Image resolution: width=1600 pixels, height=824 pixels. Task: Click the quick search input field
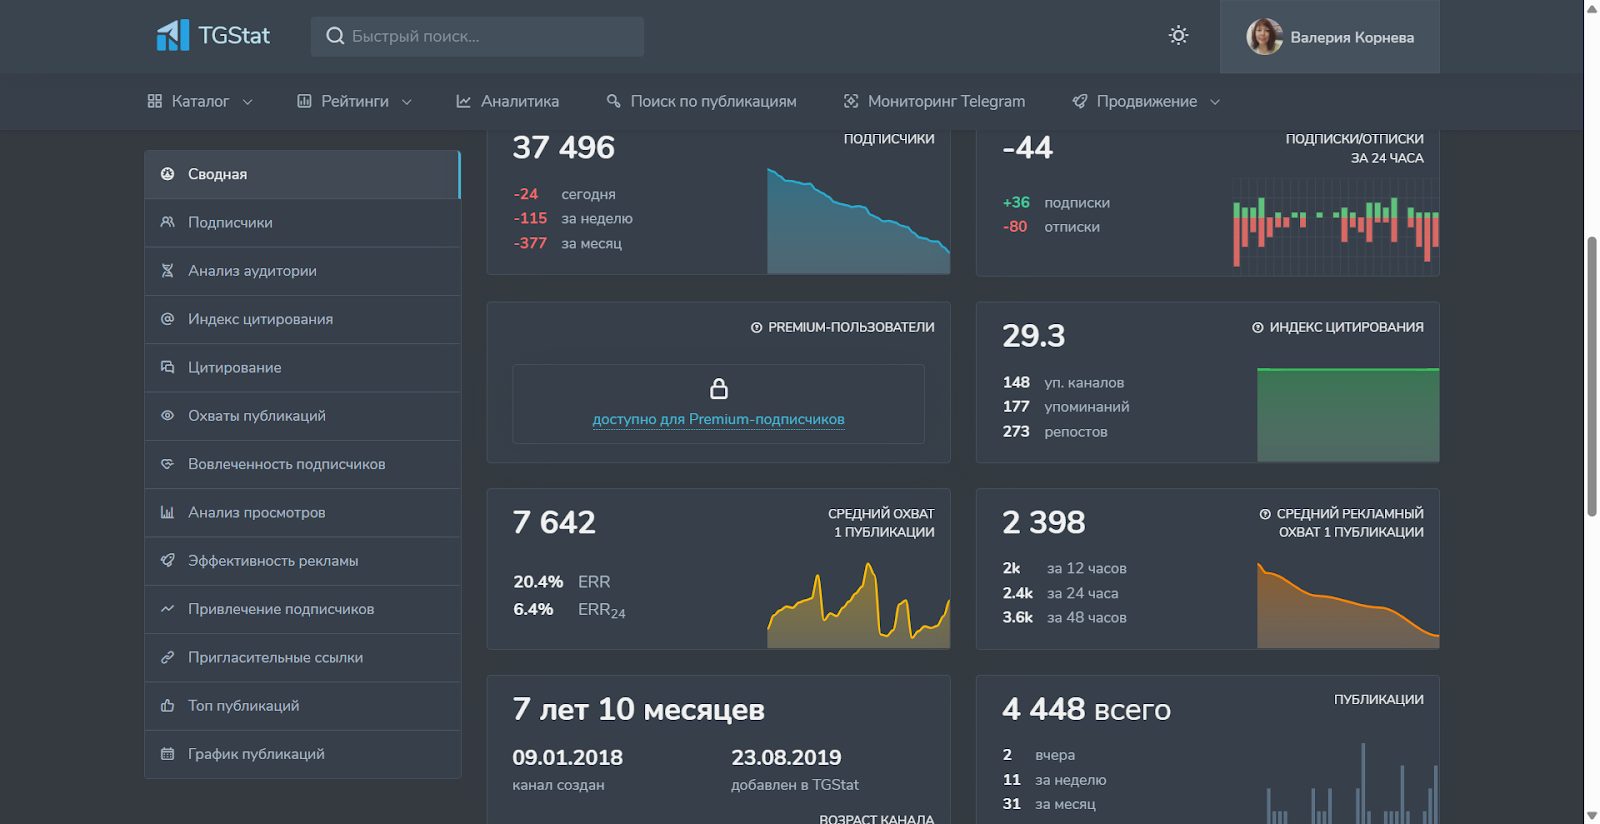point(478,37)
